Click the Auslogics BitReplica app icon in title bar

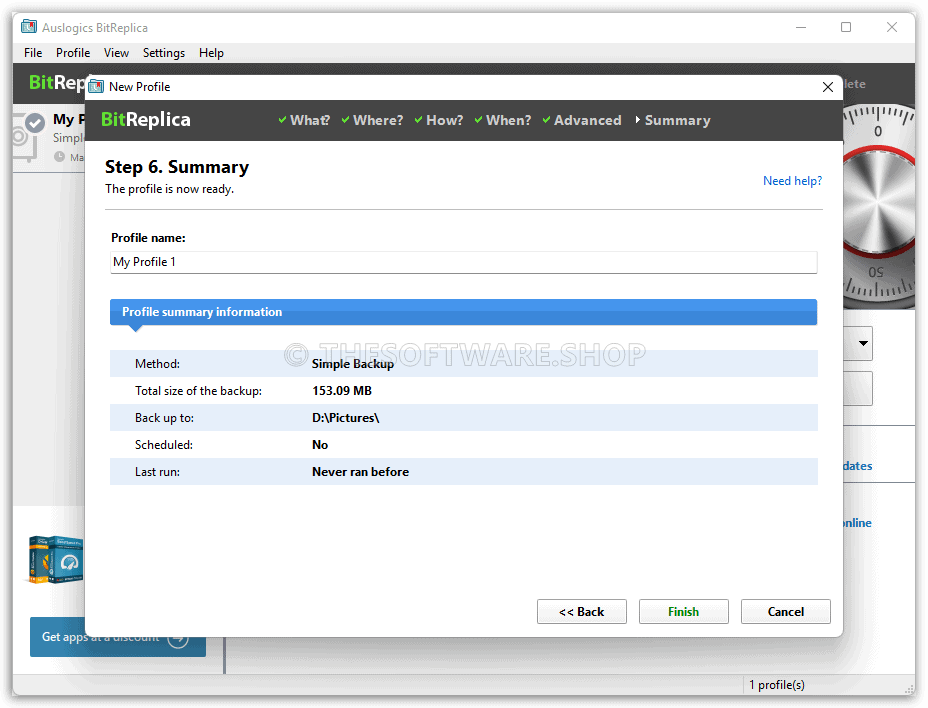28,27
